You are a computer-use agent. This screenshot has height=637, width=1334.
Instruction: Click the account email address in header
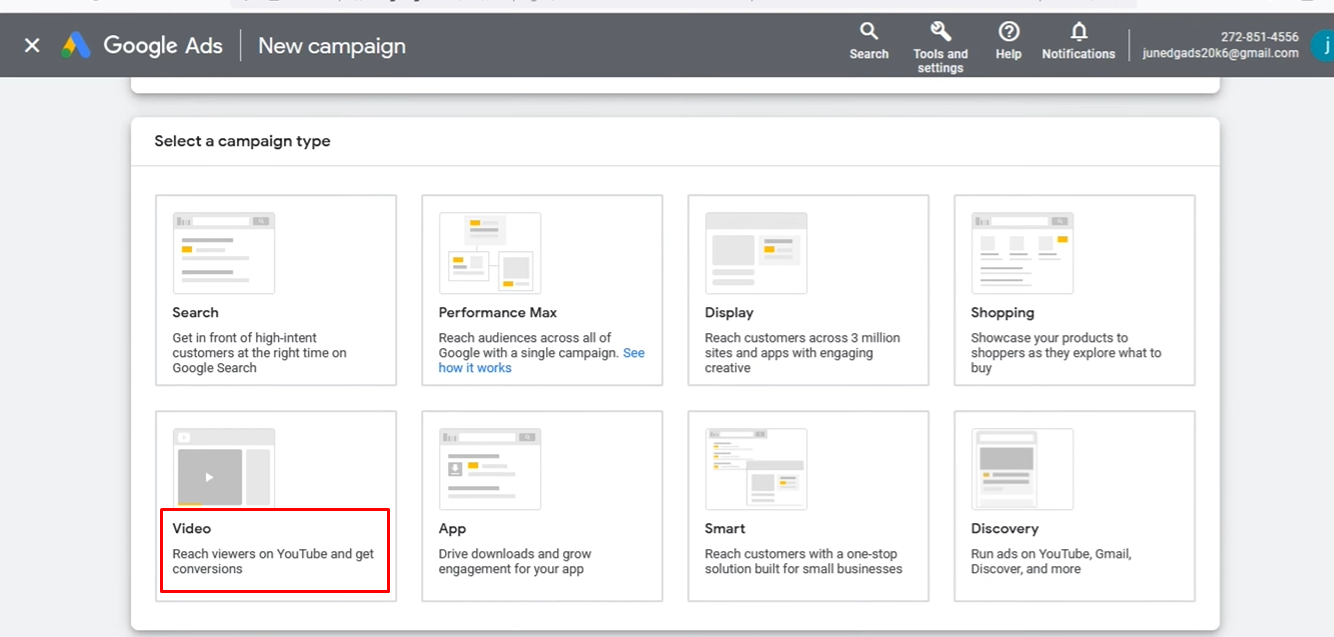pos(1220,53)
